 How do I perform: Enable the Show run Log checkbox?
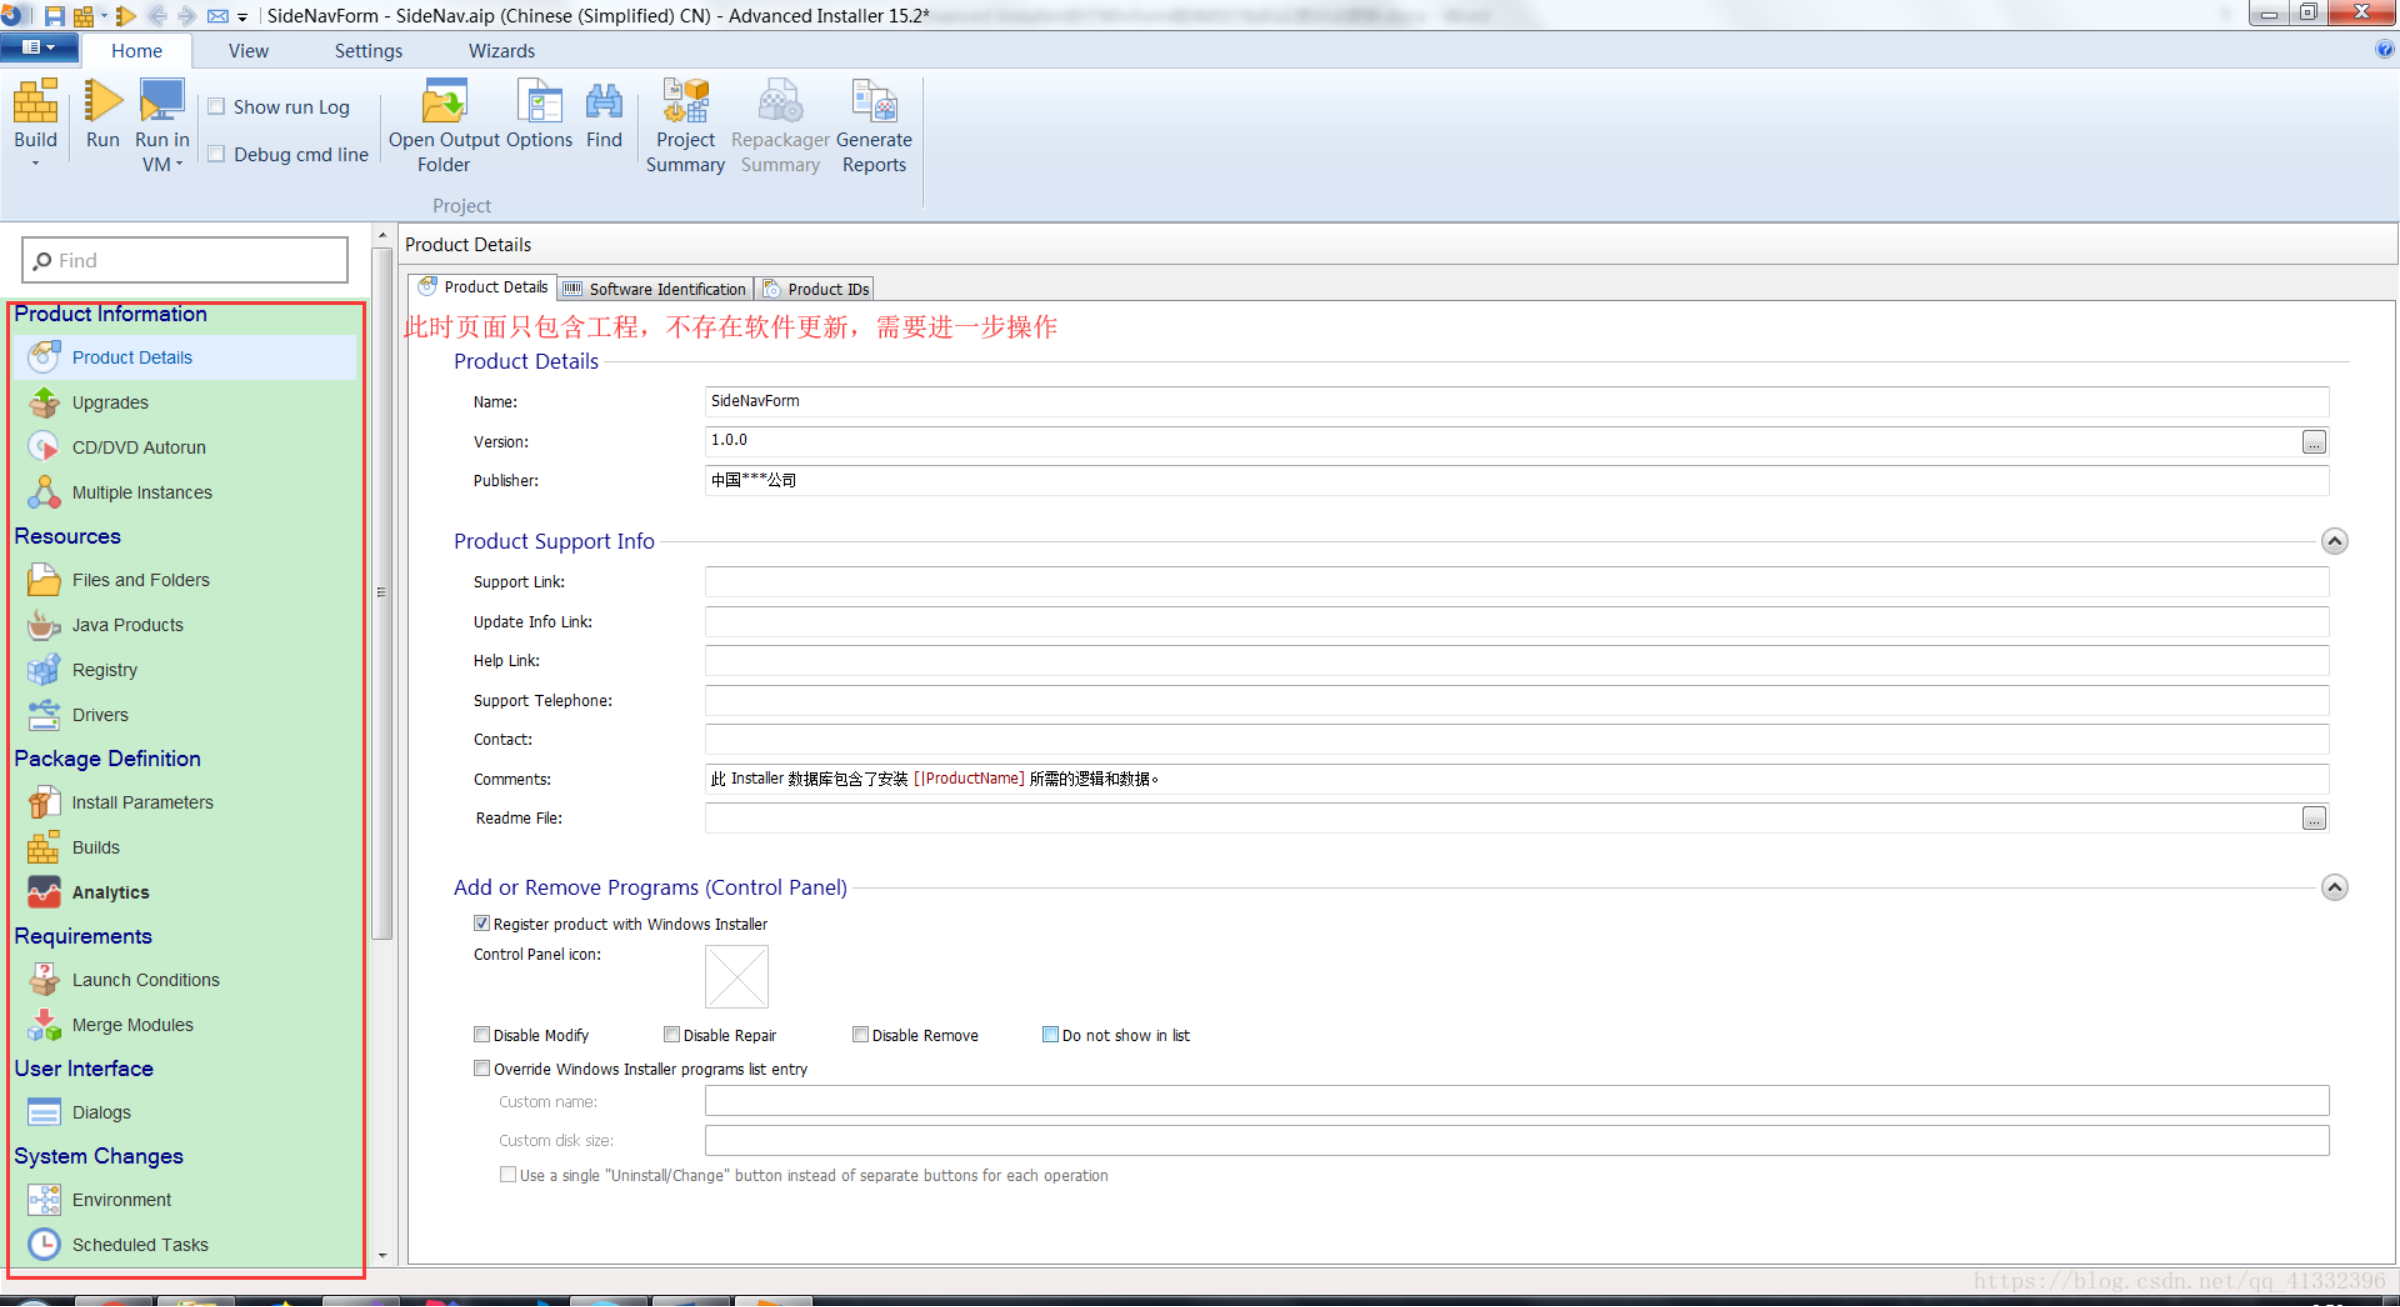(x=217, y=107)
